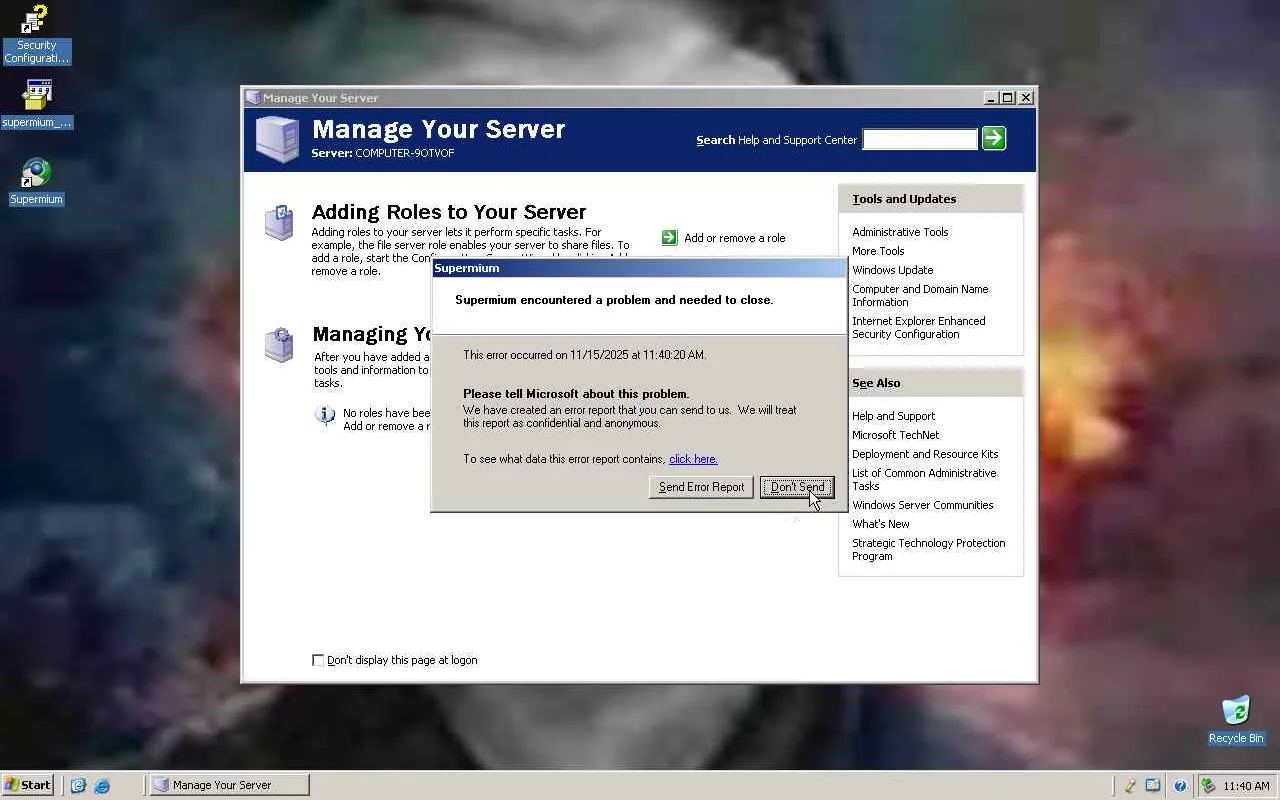1280x800 pixels.
Task: Open Deployment and Resource Kits link
Action: point(925,454)
